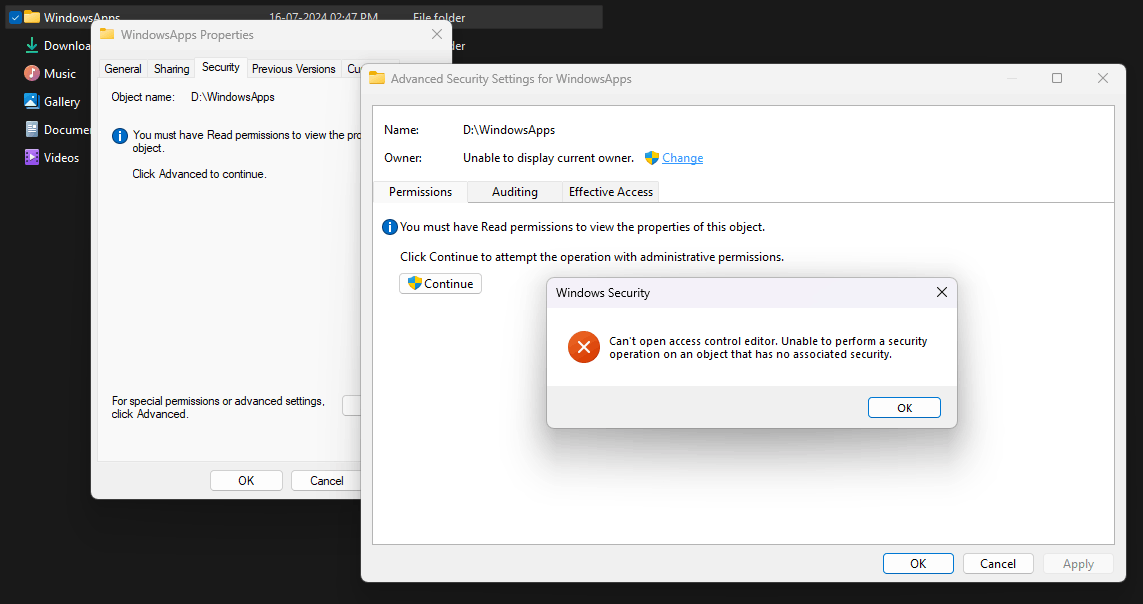Click the folder icon in the WindowsApps Properties title bar
The width and height of the screenshot is (1143, 604).
pos(107,34)
